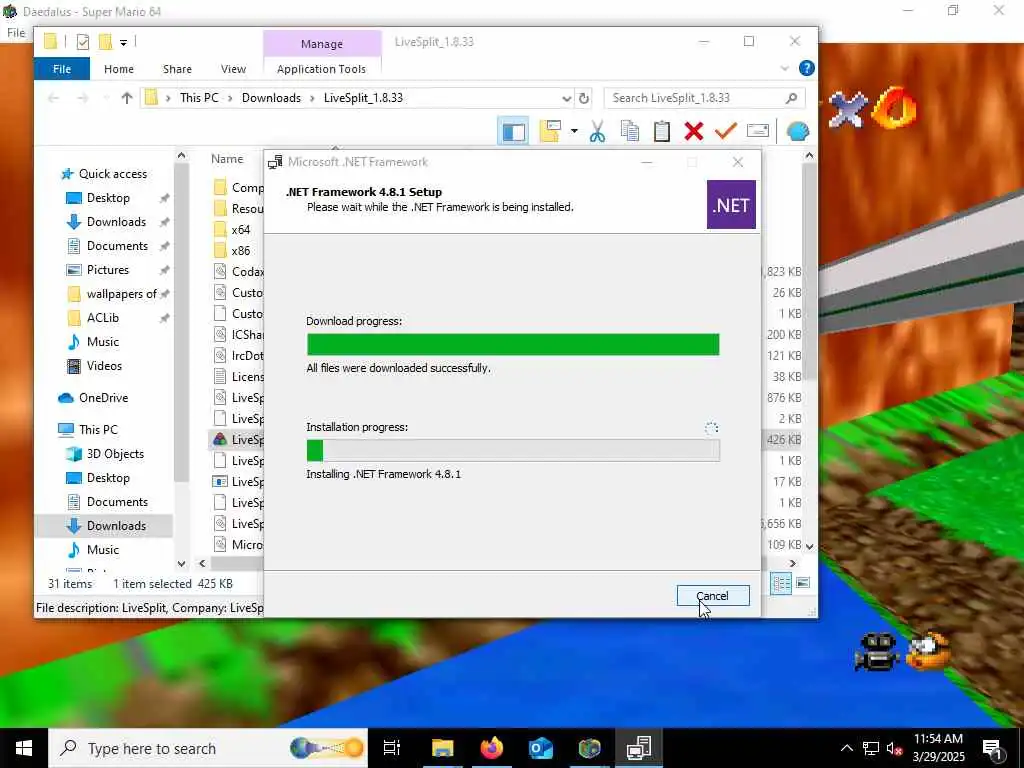Toggle the preview pane toolbar icon
Image resolution: width=1024 pixels, height=768 pixels.
tap(513, 131)
